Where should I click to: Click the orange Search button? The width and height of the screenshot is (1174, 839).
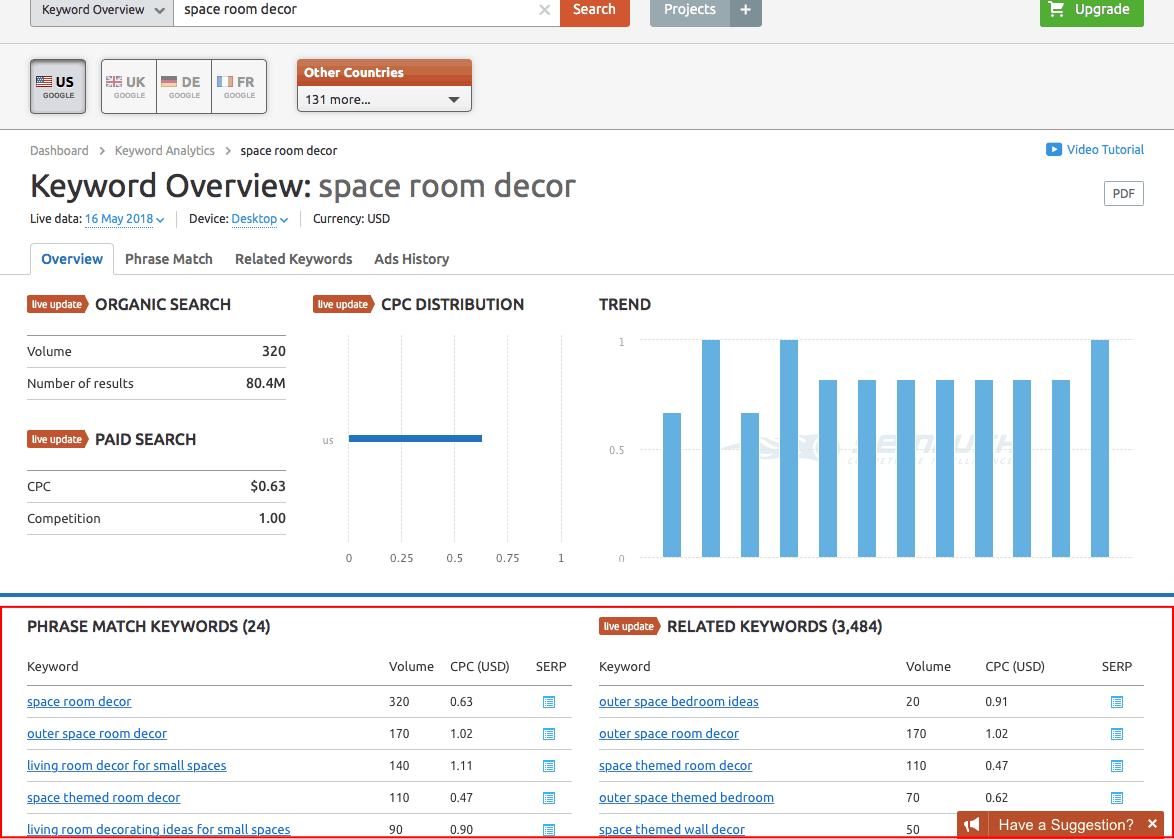click(x=594, y=10)
